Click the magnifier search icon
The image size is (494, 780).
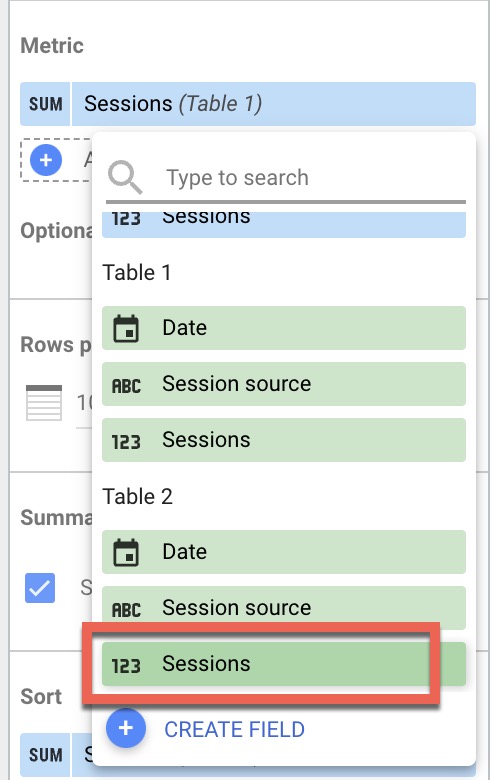tap(125, 177)
